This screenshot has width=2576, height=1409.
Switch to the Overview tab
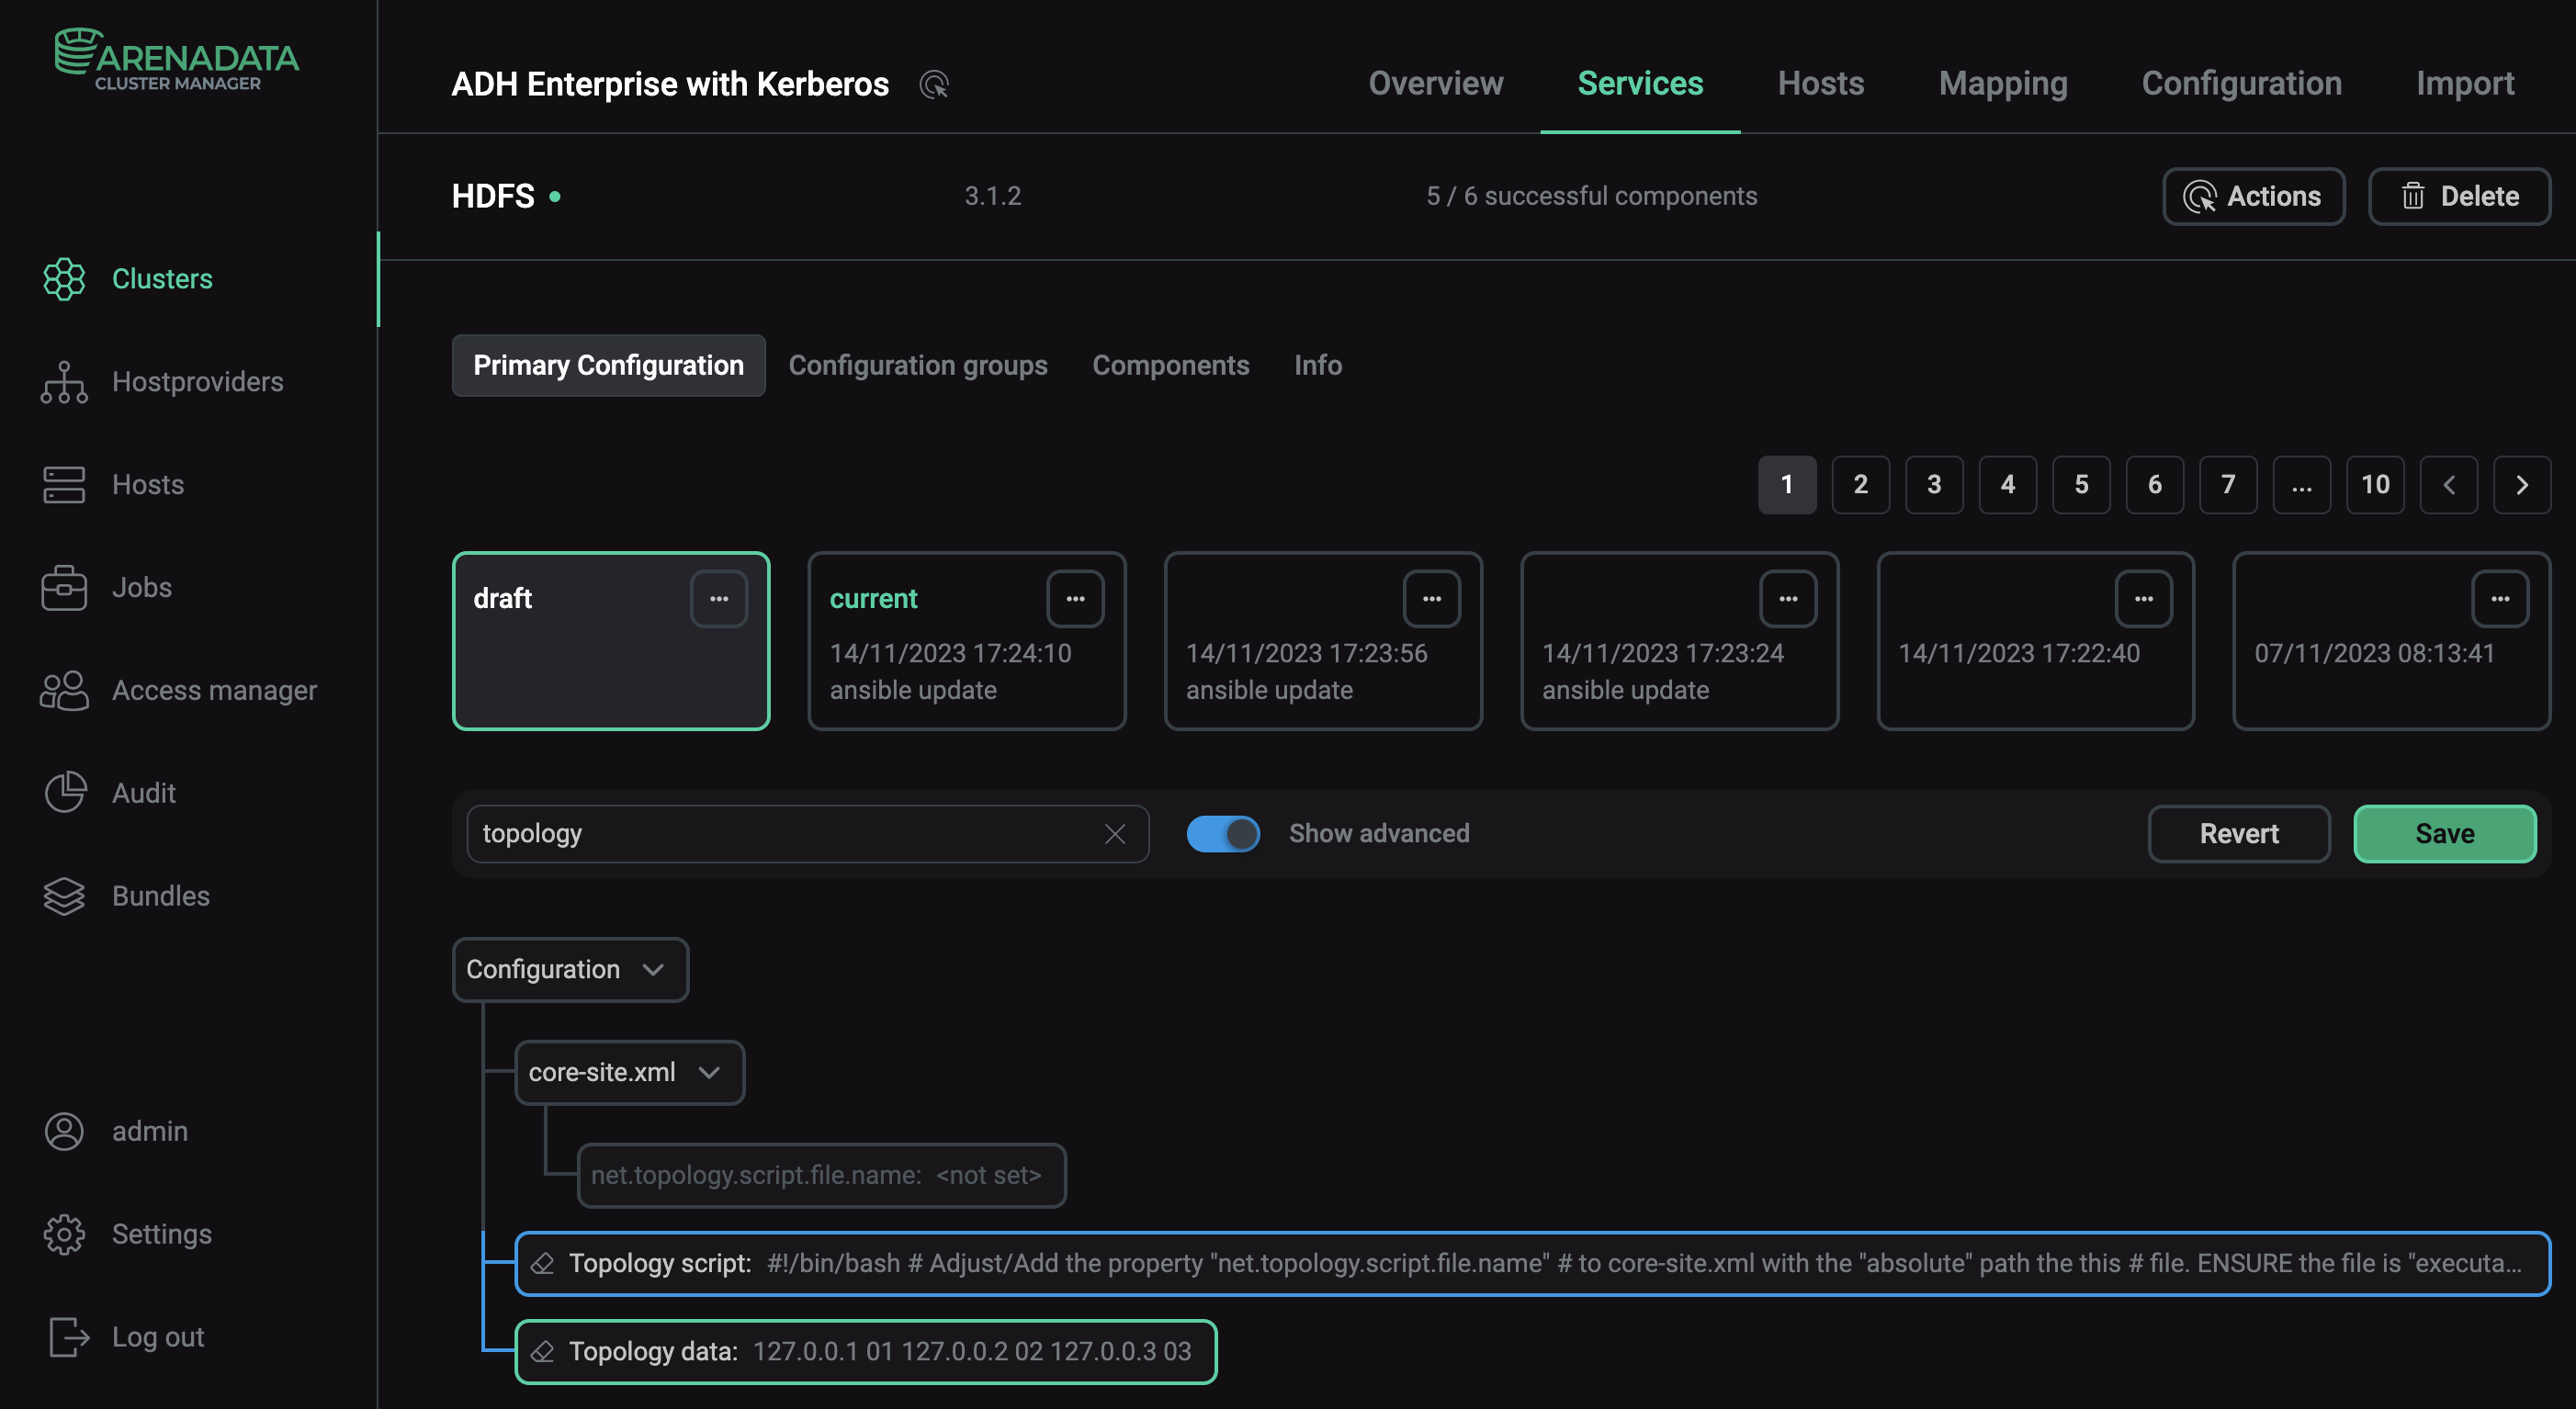point(1435,83)
